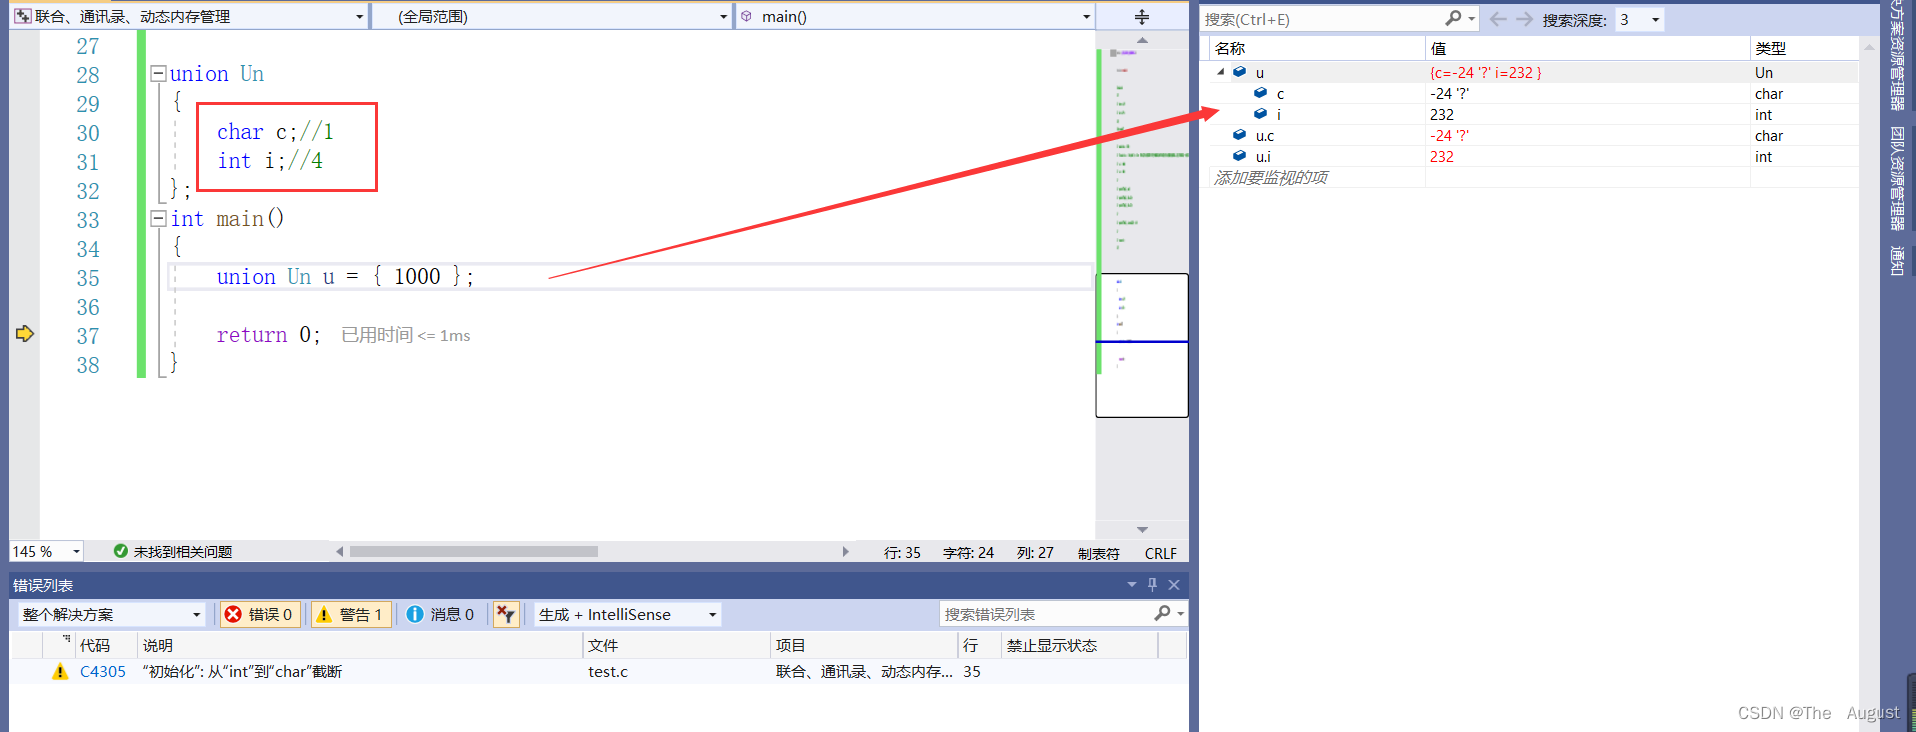Click the warning icon in the C4305 row

click(x=60, y=671)
